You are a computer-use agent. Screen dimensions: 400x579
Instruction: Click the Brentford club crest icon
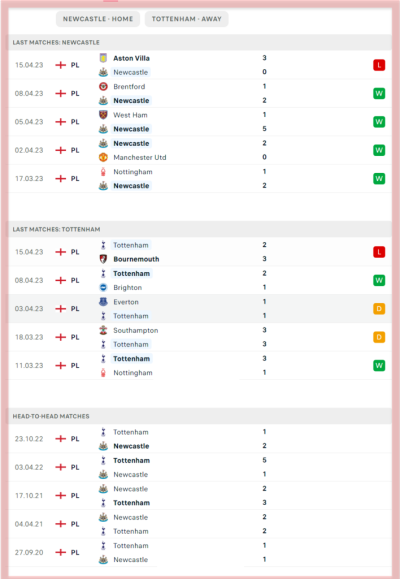point(103,86)
